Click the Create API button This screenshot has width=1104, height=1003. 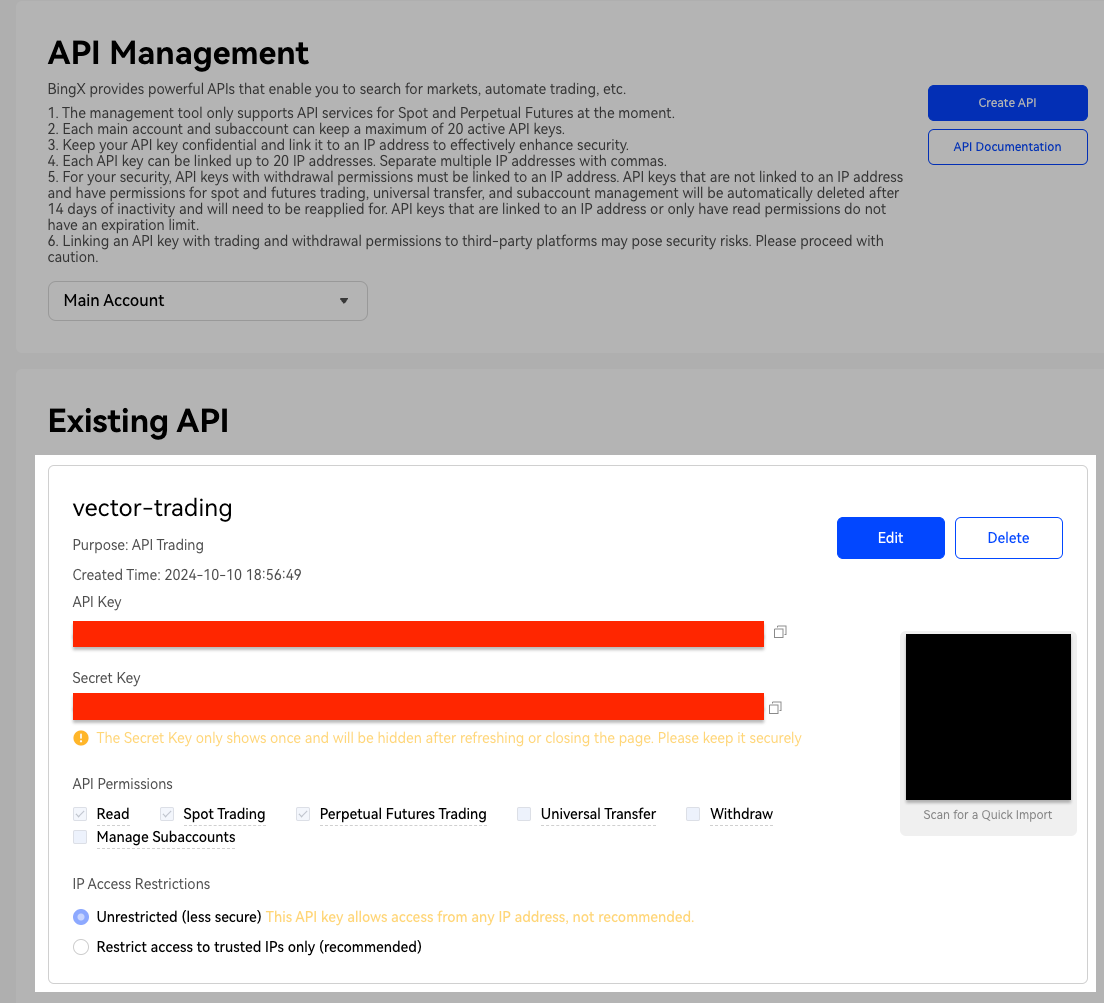(x=1007, y=103)
